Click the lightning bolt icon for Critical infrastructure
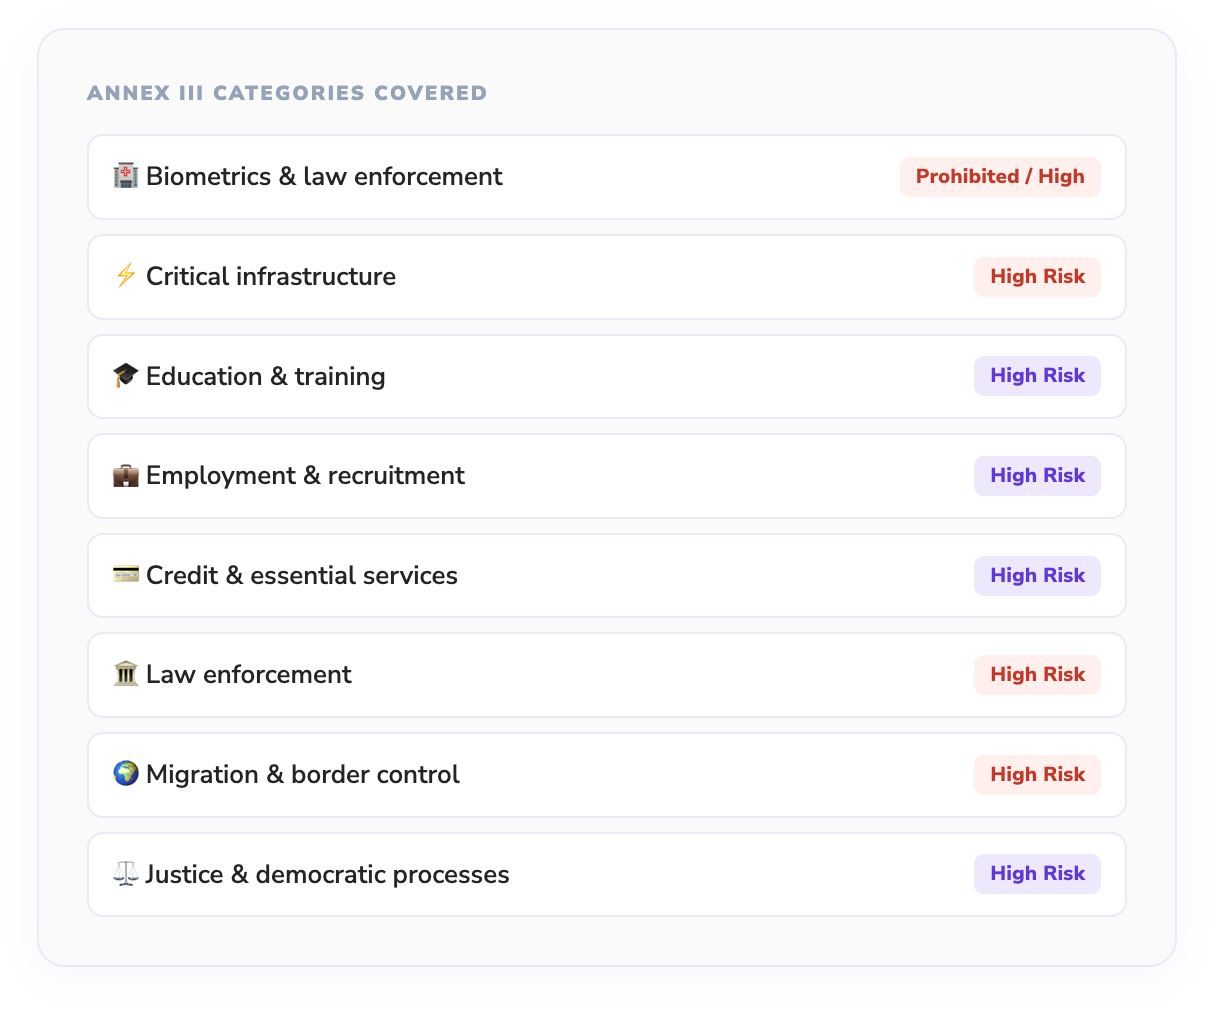The height and width of the screenshot is (1012, 1221). click(126, 276)
